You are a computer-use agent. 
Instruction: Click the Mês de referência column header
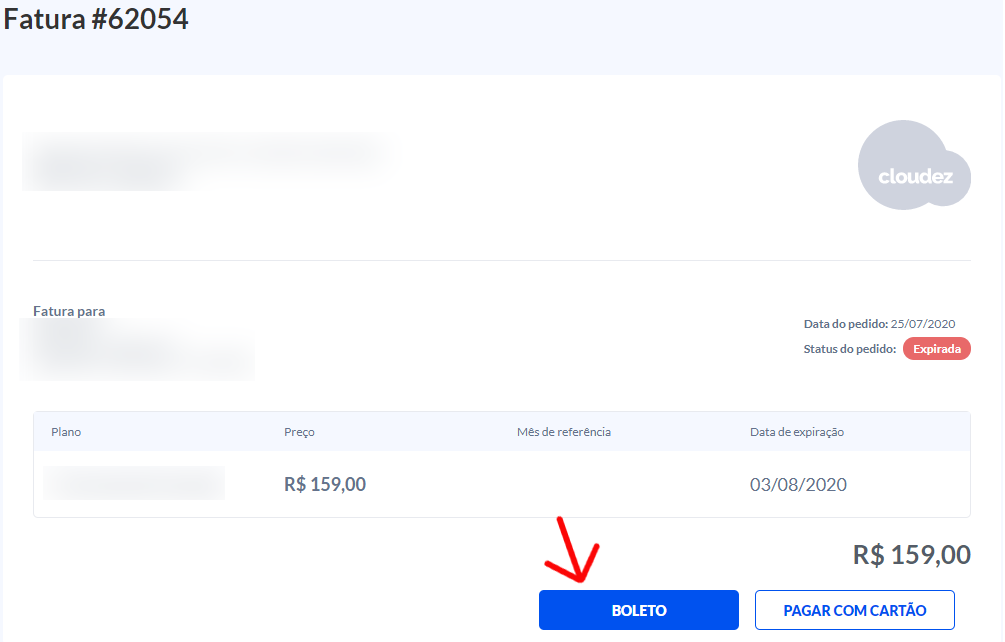point(563,432)
